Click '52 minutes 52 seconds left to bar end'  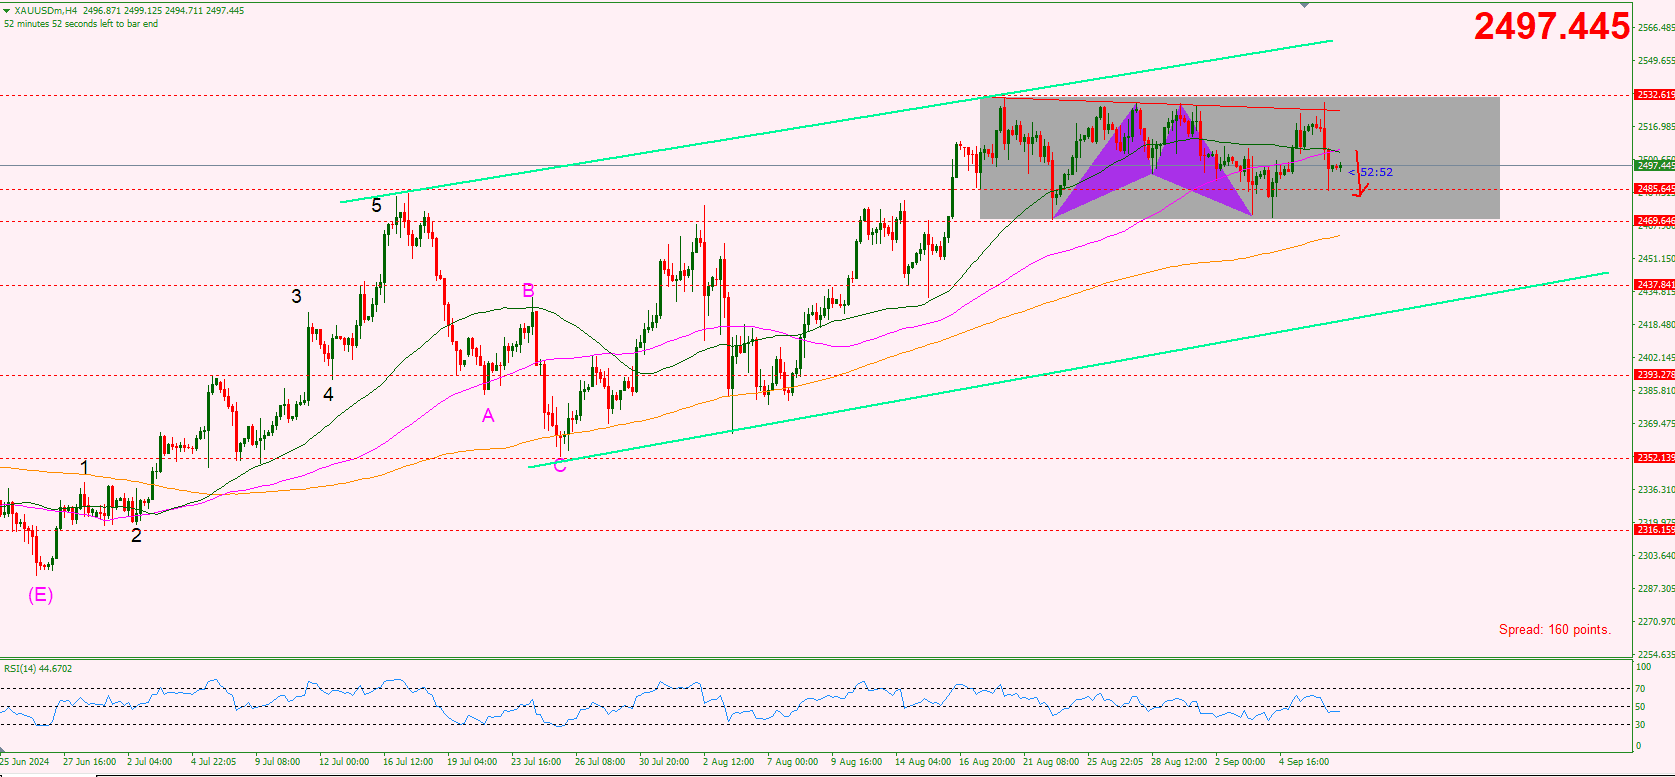[81, 24]
